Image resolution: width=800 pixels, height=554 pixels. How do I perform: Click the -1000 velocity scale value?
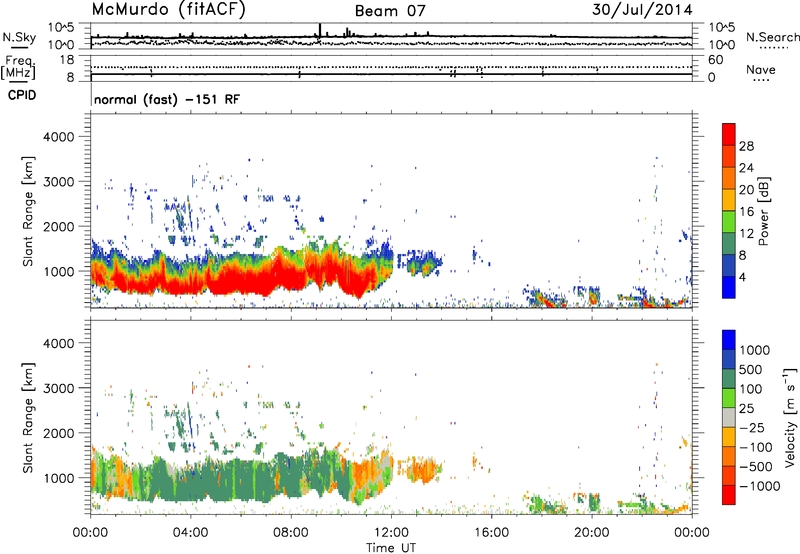point(760,486)
